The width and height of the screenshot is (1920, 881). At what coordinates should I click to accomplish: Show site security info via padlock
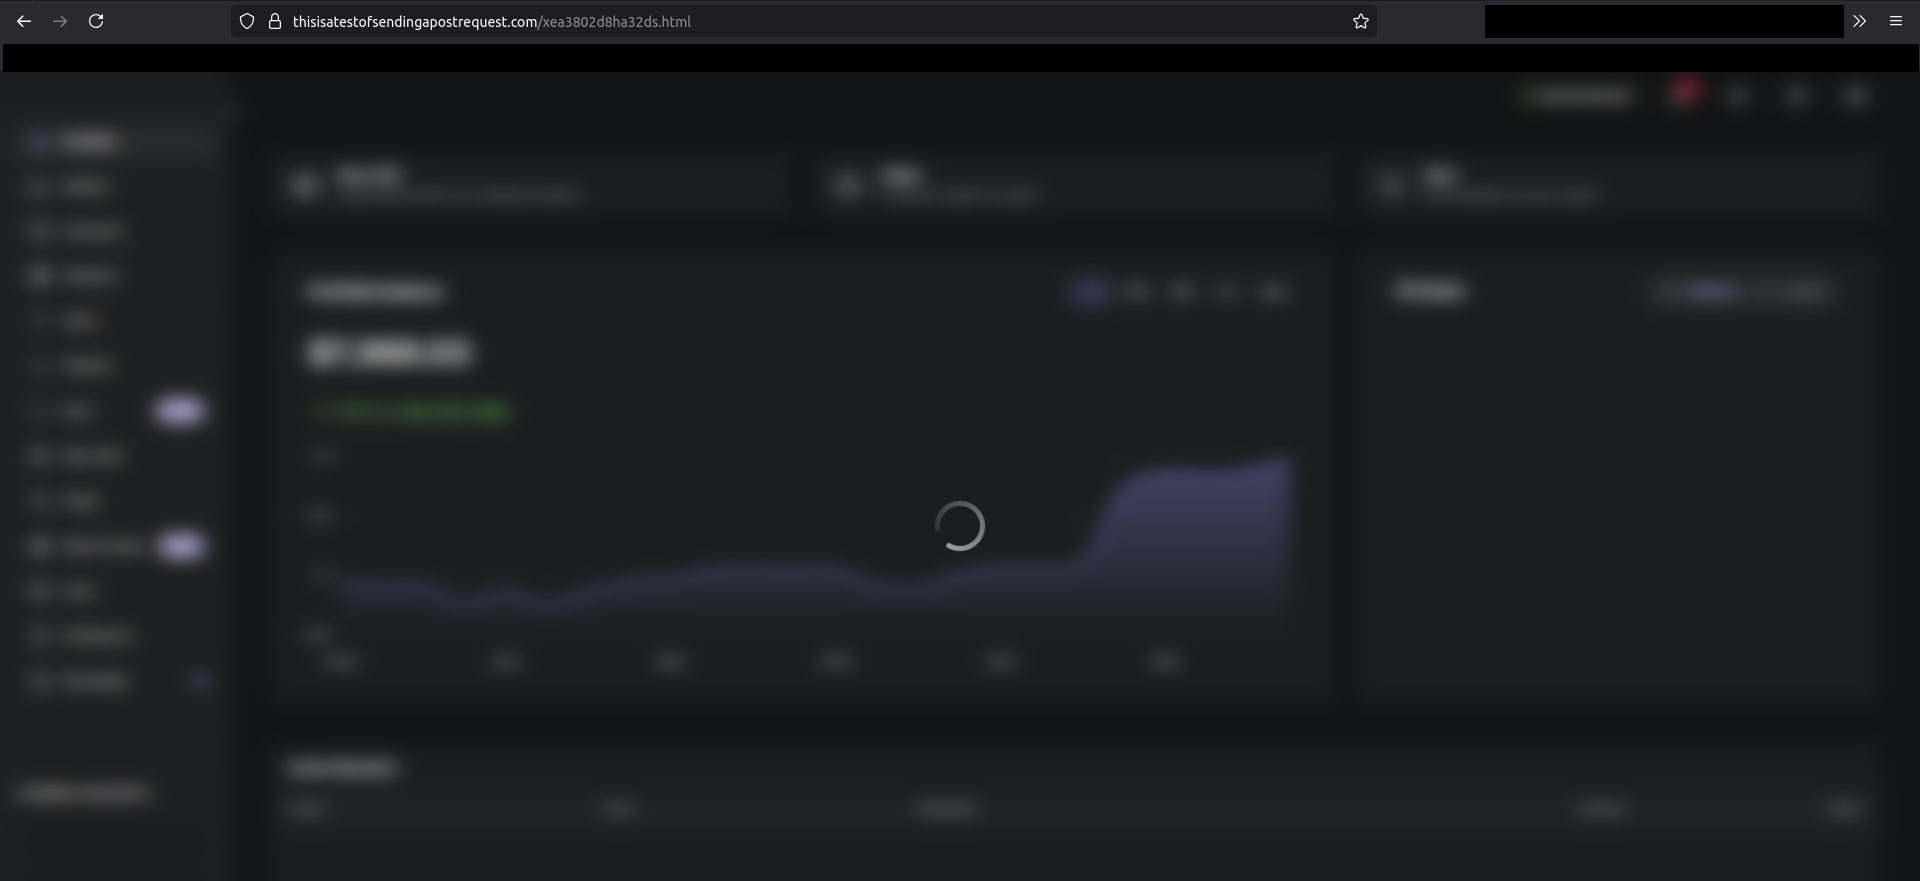point(275,21)
